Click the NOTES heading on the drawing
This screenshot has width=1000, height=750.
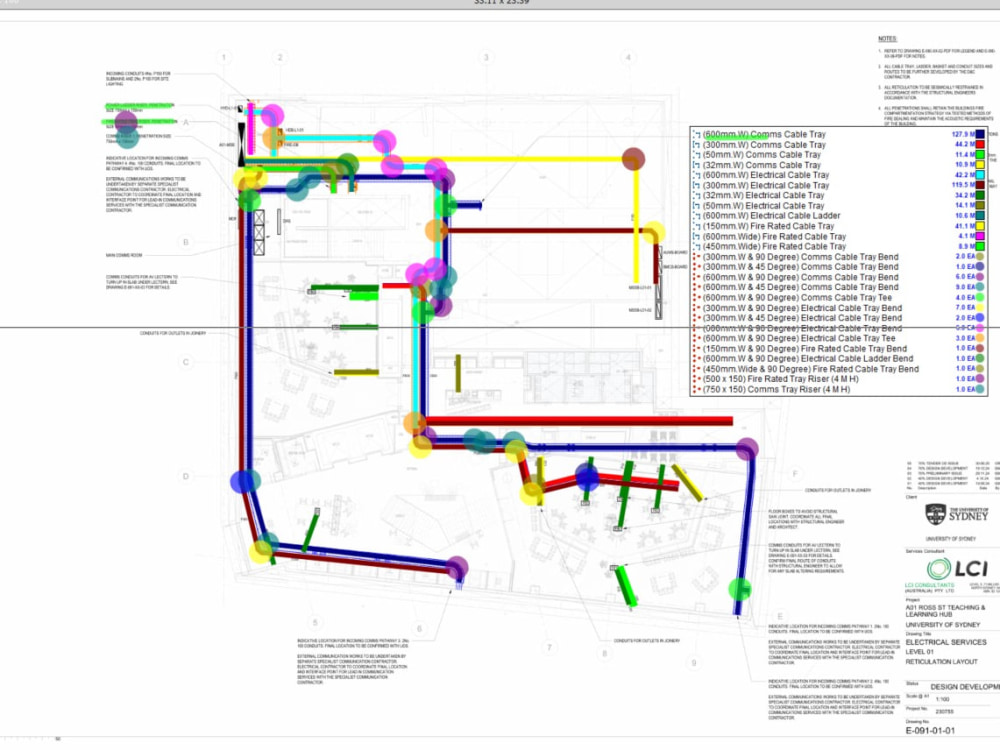[x=887, y=39]
